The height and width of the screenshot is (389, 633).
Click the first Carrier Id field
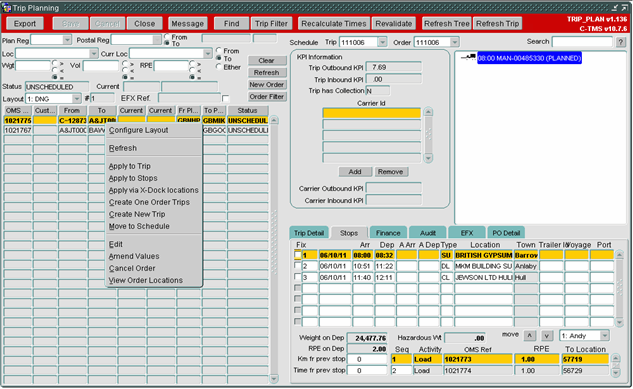pos(371,113)
